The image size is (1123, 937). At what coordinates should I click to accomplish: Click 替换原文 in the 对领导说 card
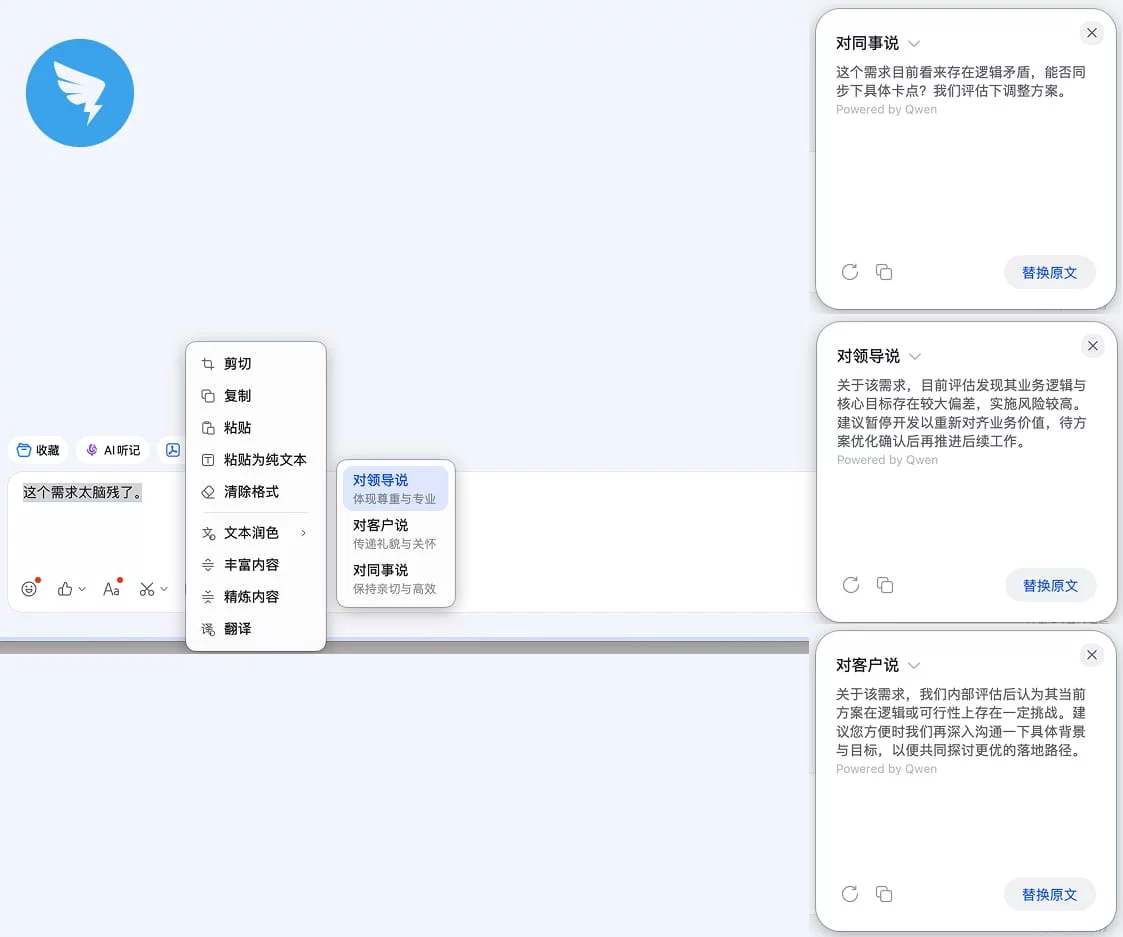(x=1051, y=585)
